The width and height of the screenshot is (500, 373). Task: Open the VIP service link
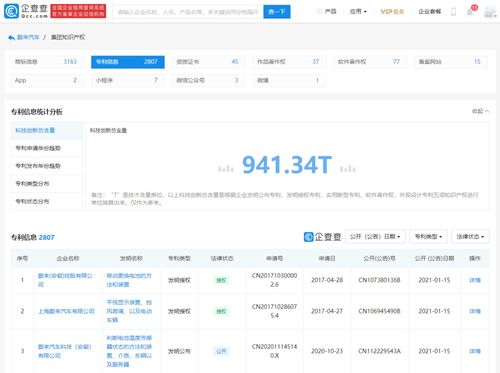coord(392,12)
